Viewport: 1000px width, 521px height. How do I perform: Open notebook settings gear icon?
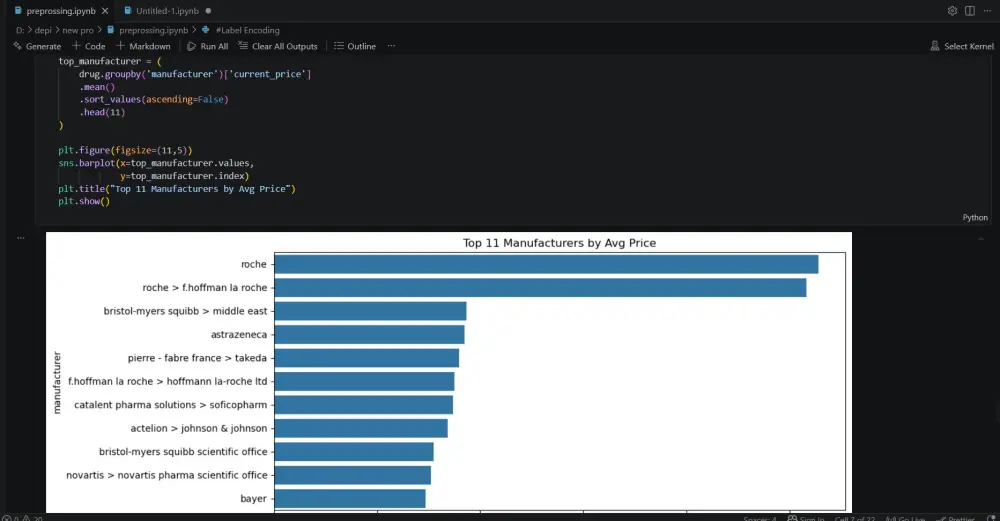coord(952,11)
